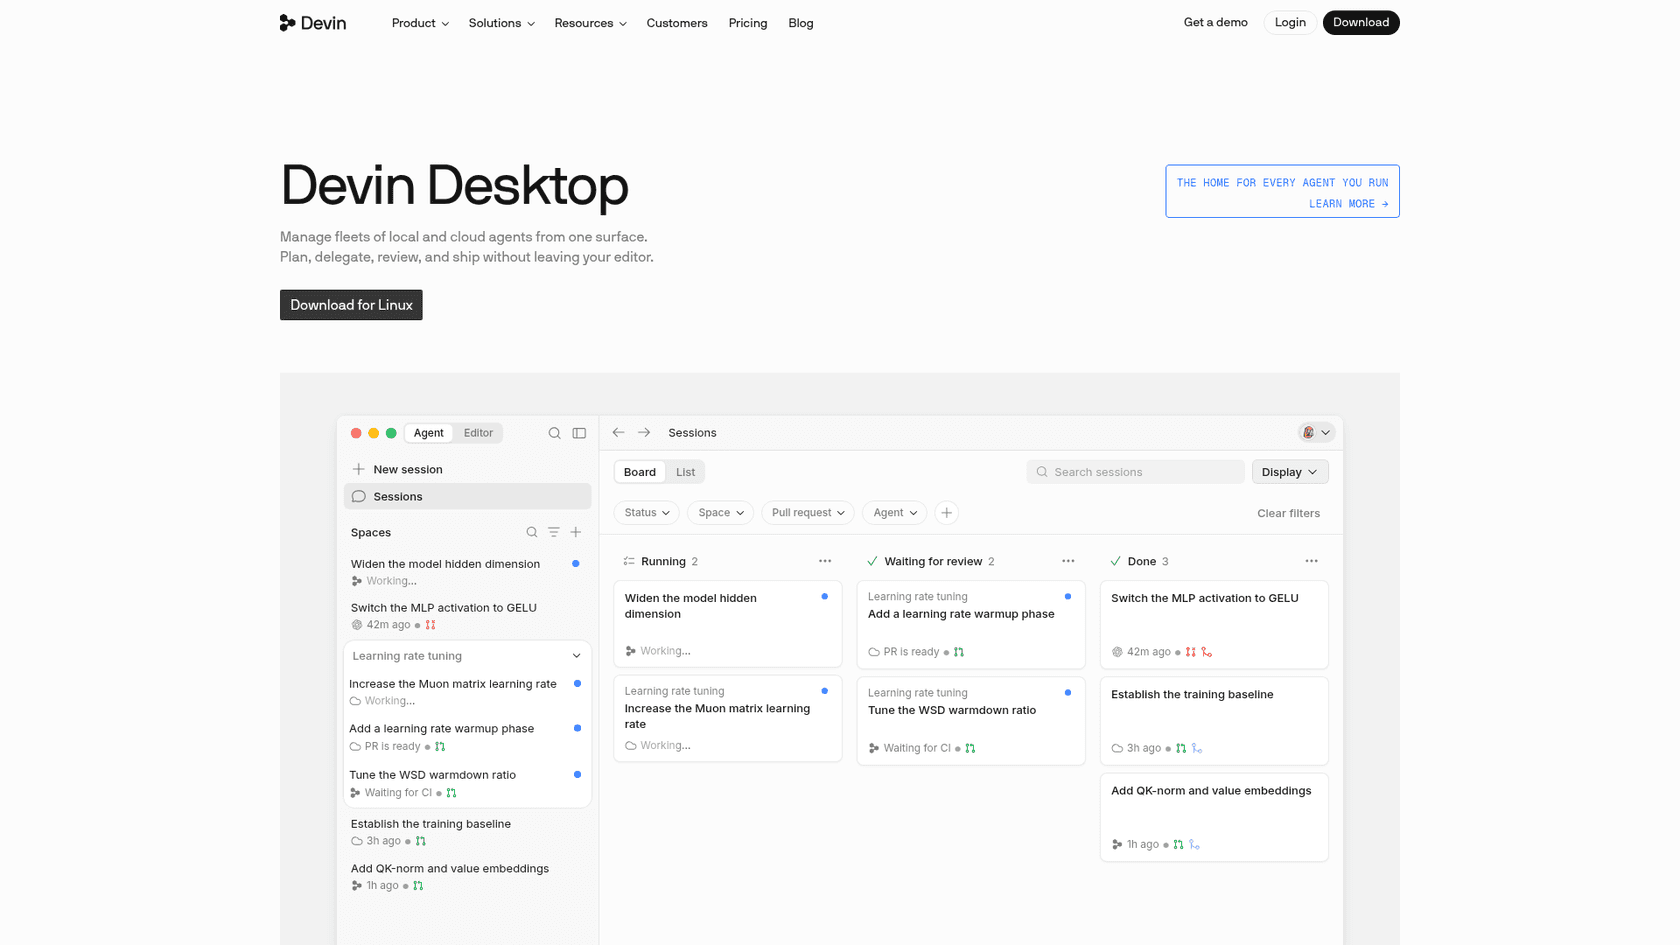Search spaces with the Spaces magnifier icon
Image resolution: width=1680 pixels, height=945 pixels.
(x=532, y=532)
